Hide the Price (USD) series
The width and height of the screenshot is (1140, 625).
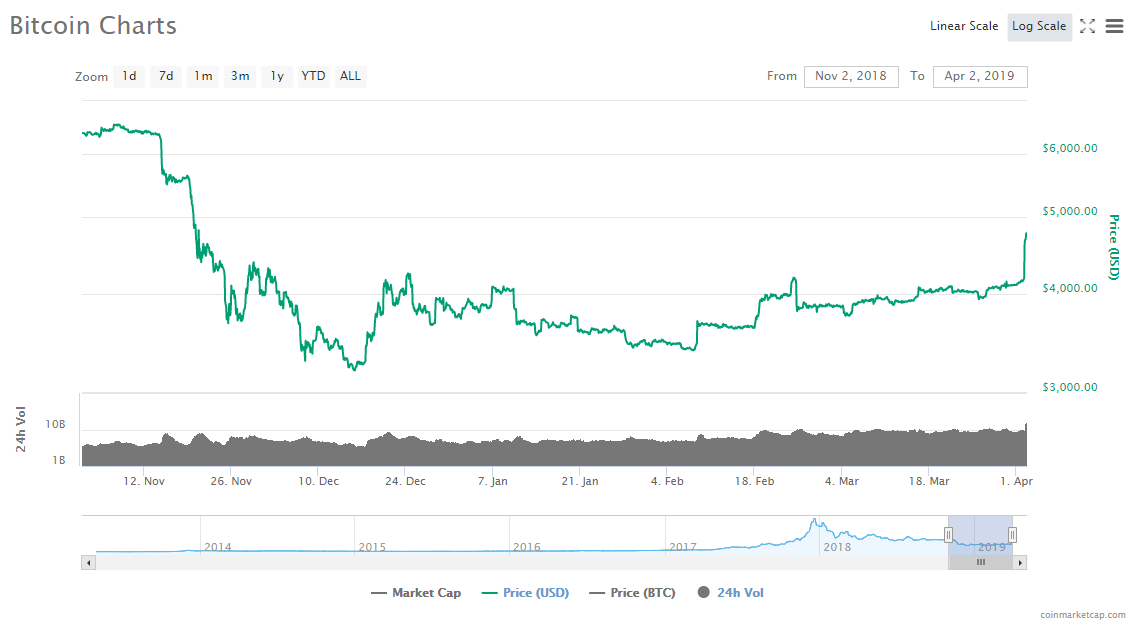click(525, 593)
